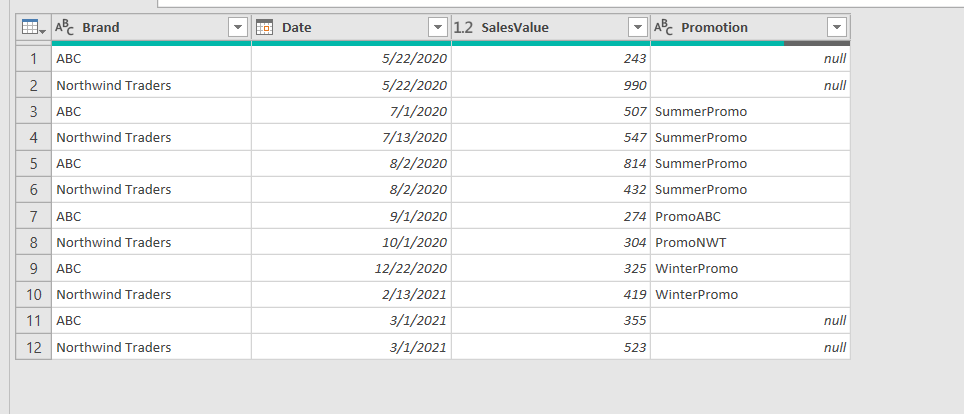Click the text type icon on Brand column

click(x=64, y=27)
